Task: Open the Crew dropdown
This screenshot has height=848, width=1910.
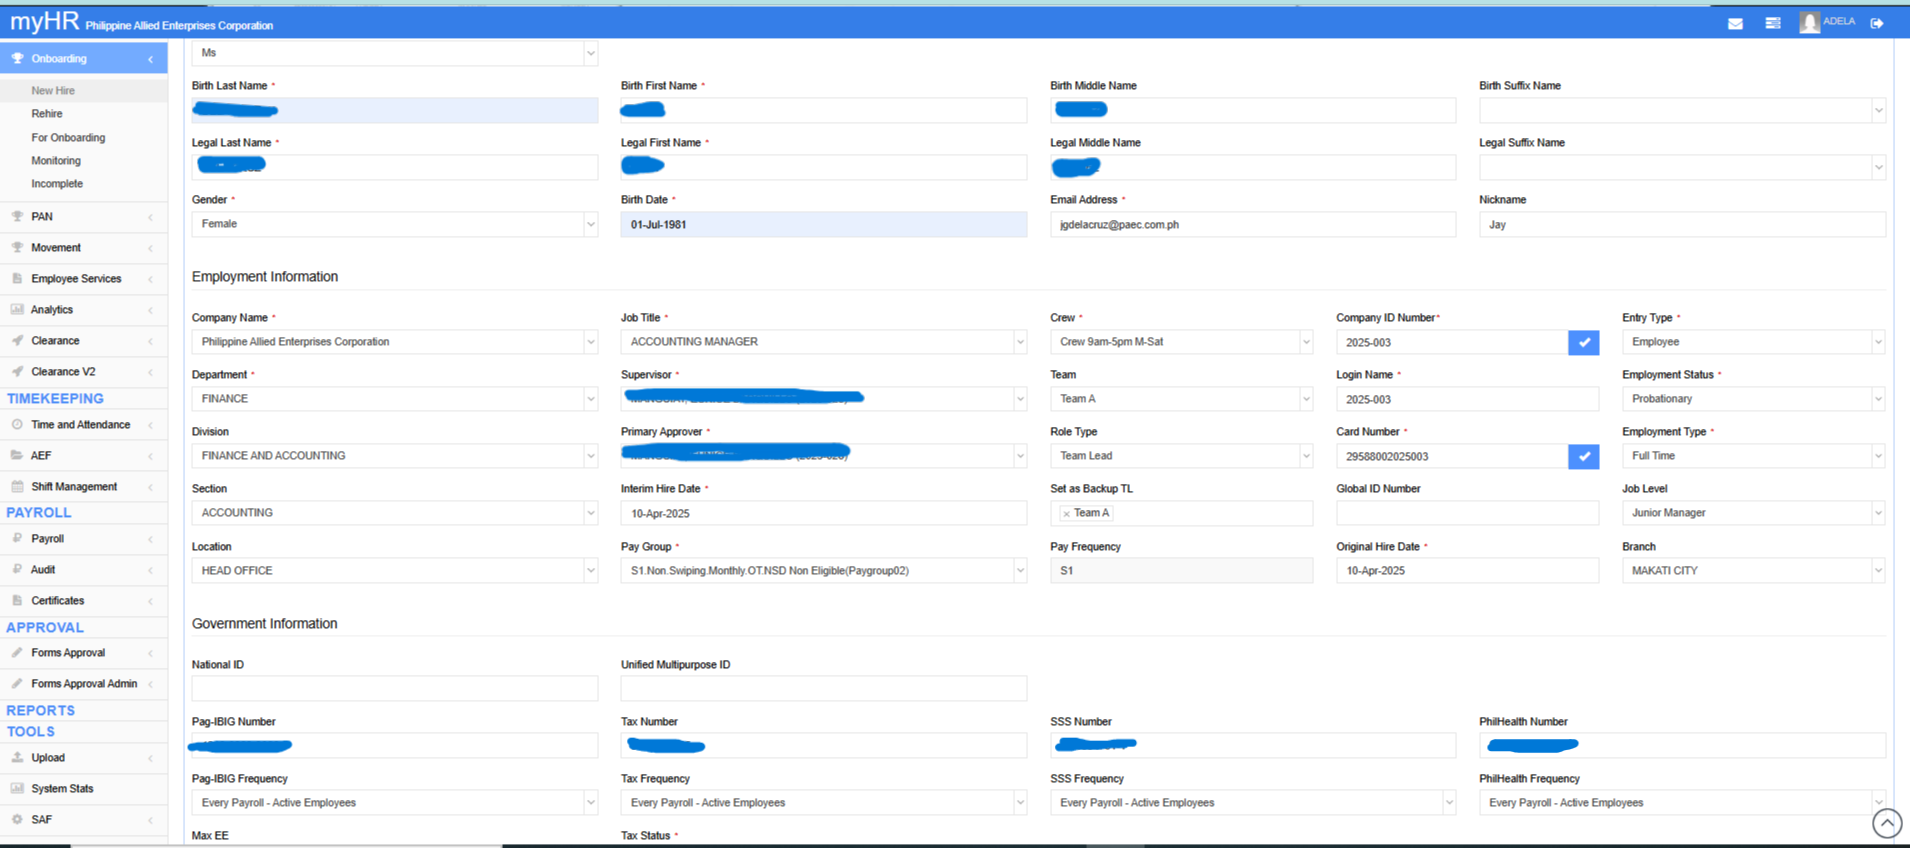Action: point(1181,342)
